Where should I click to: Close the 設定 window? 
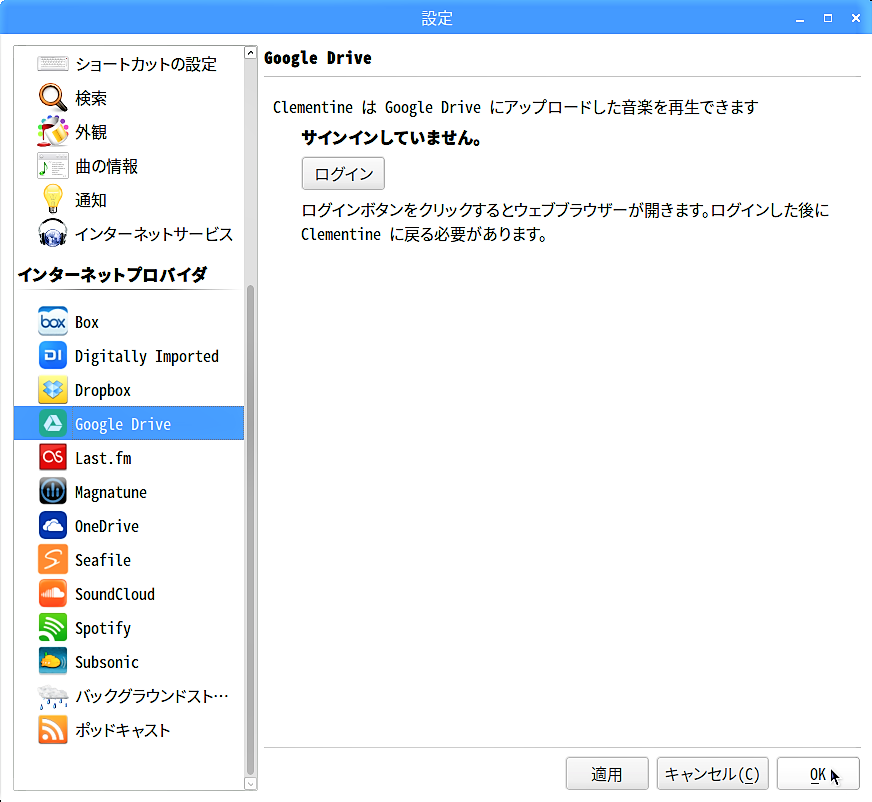point(856,18)
